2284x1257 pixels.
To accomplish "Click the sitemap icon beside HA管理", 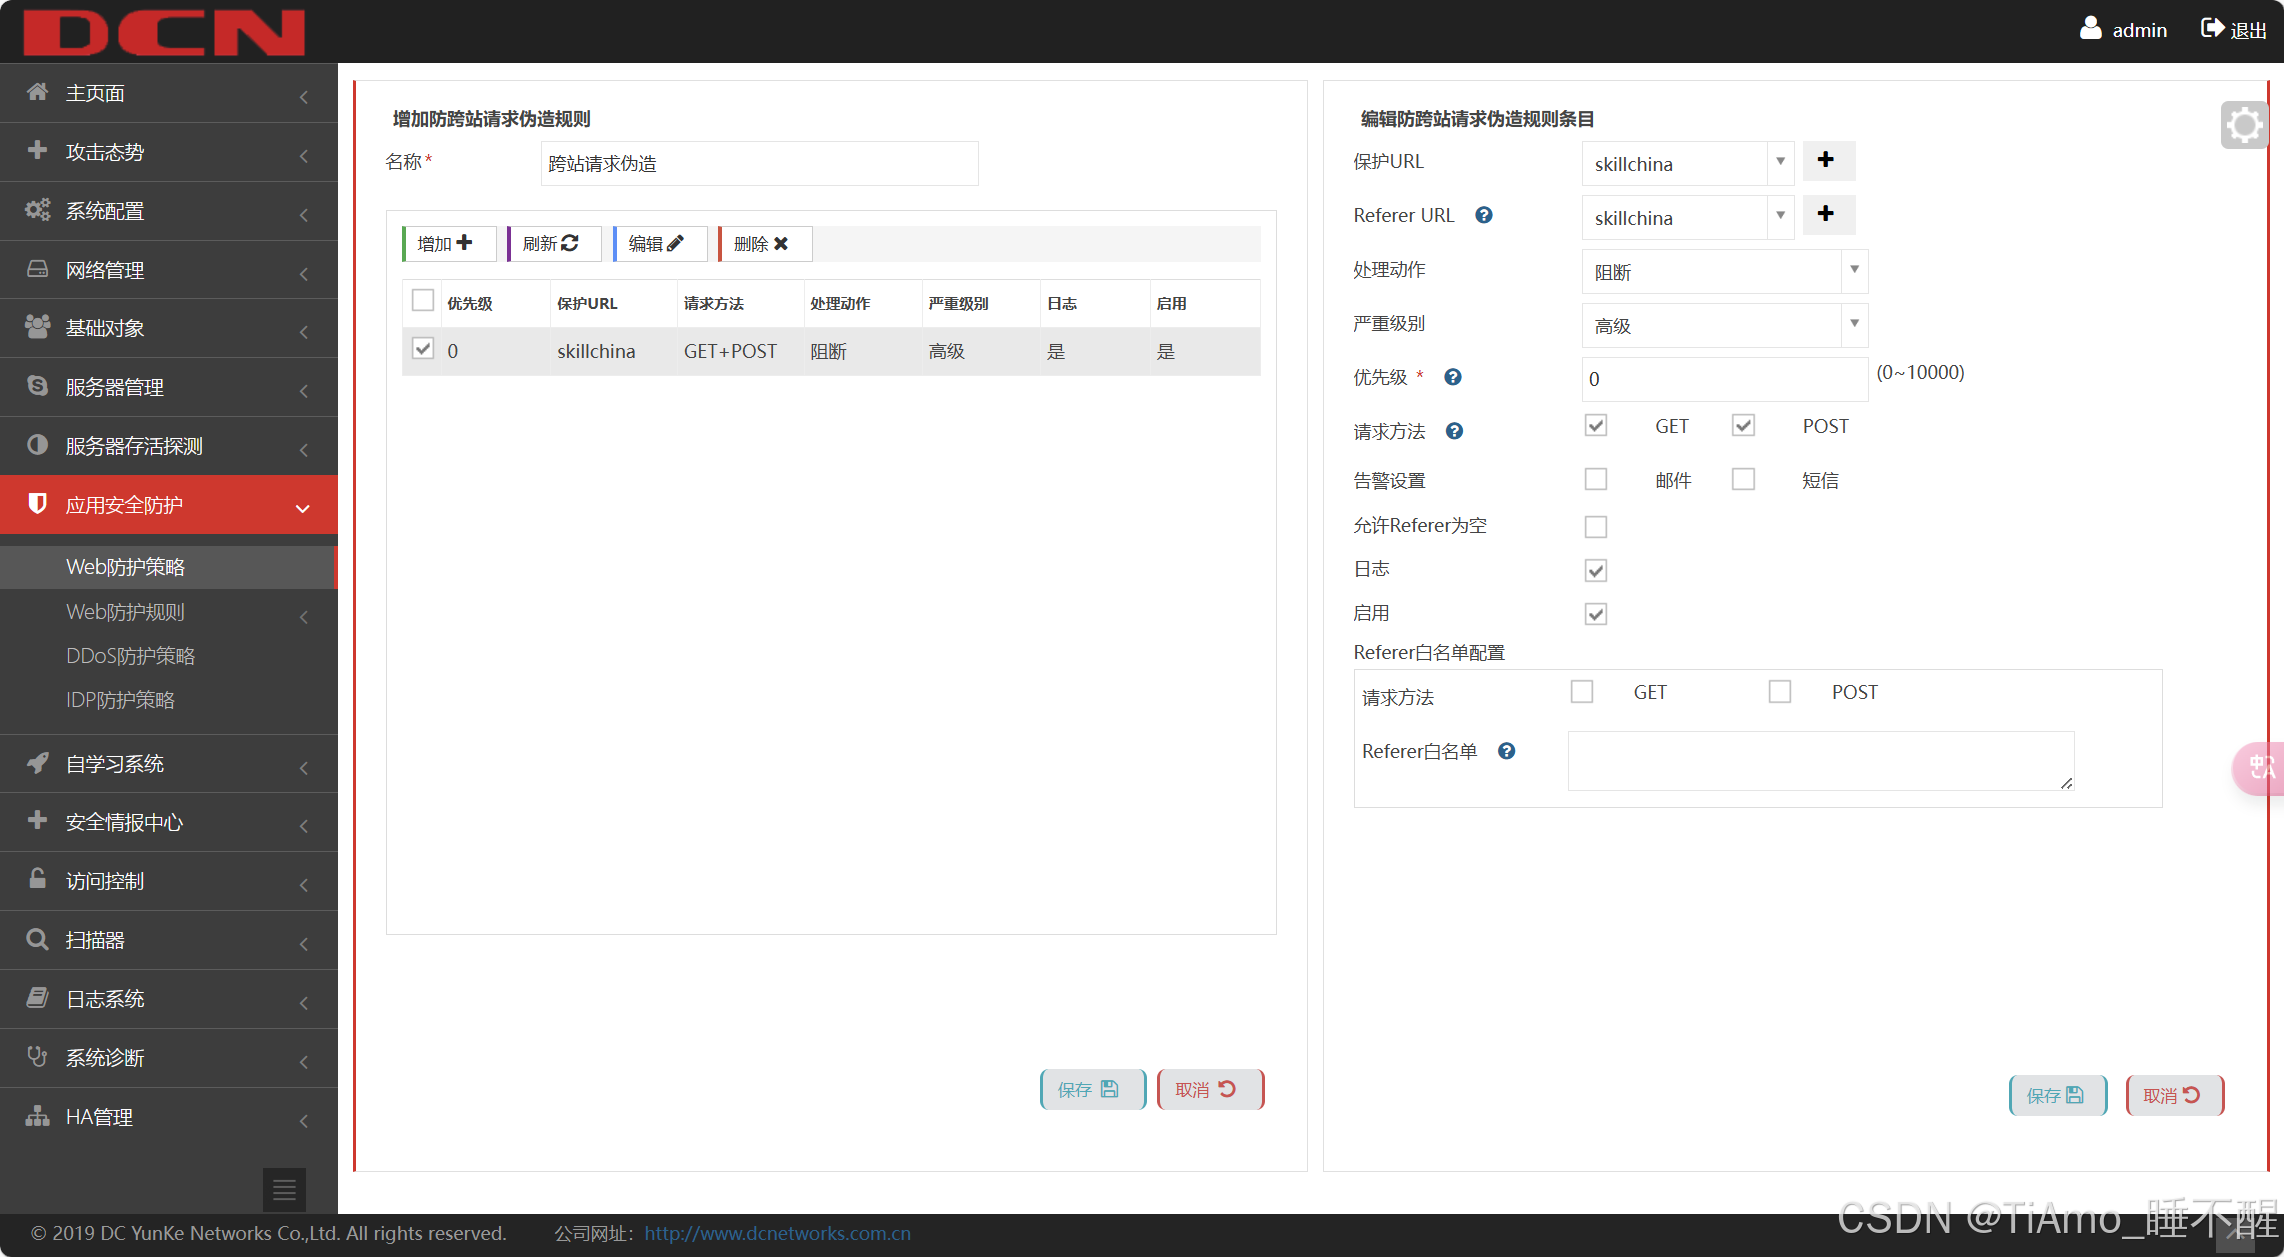I will 37,1115.
